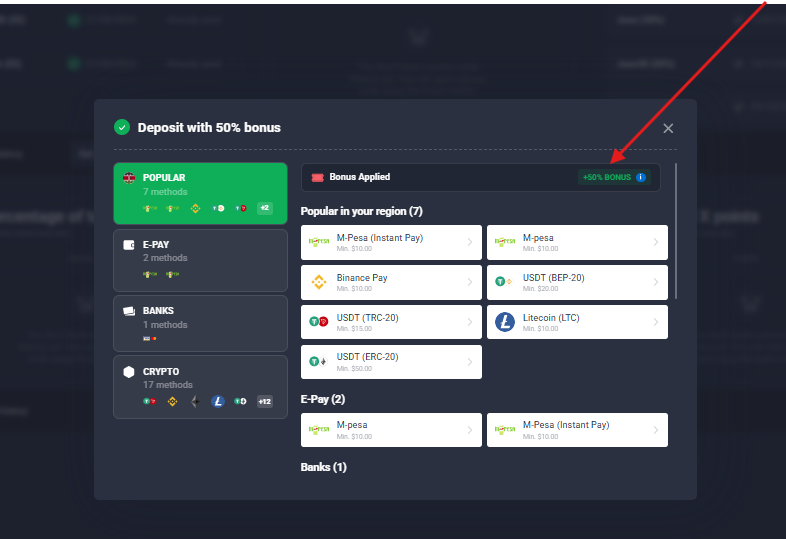Click the E-Pay (2) section heading
This screenshot has height=539, width=786.
(x=323, y=399)
